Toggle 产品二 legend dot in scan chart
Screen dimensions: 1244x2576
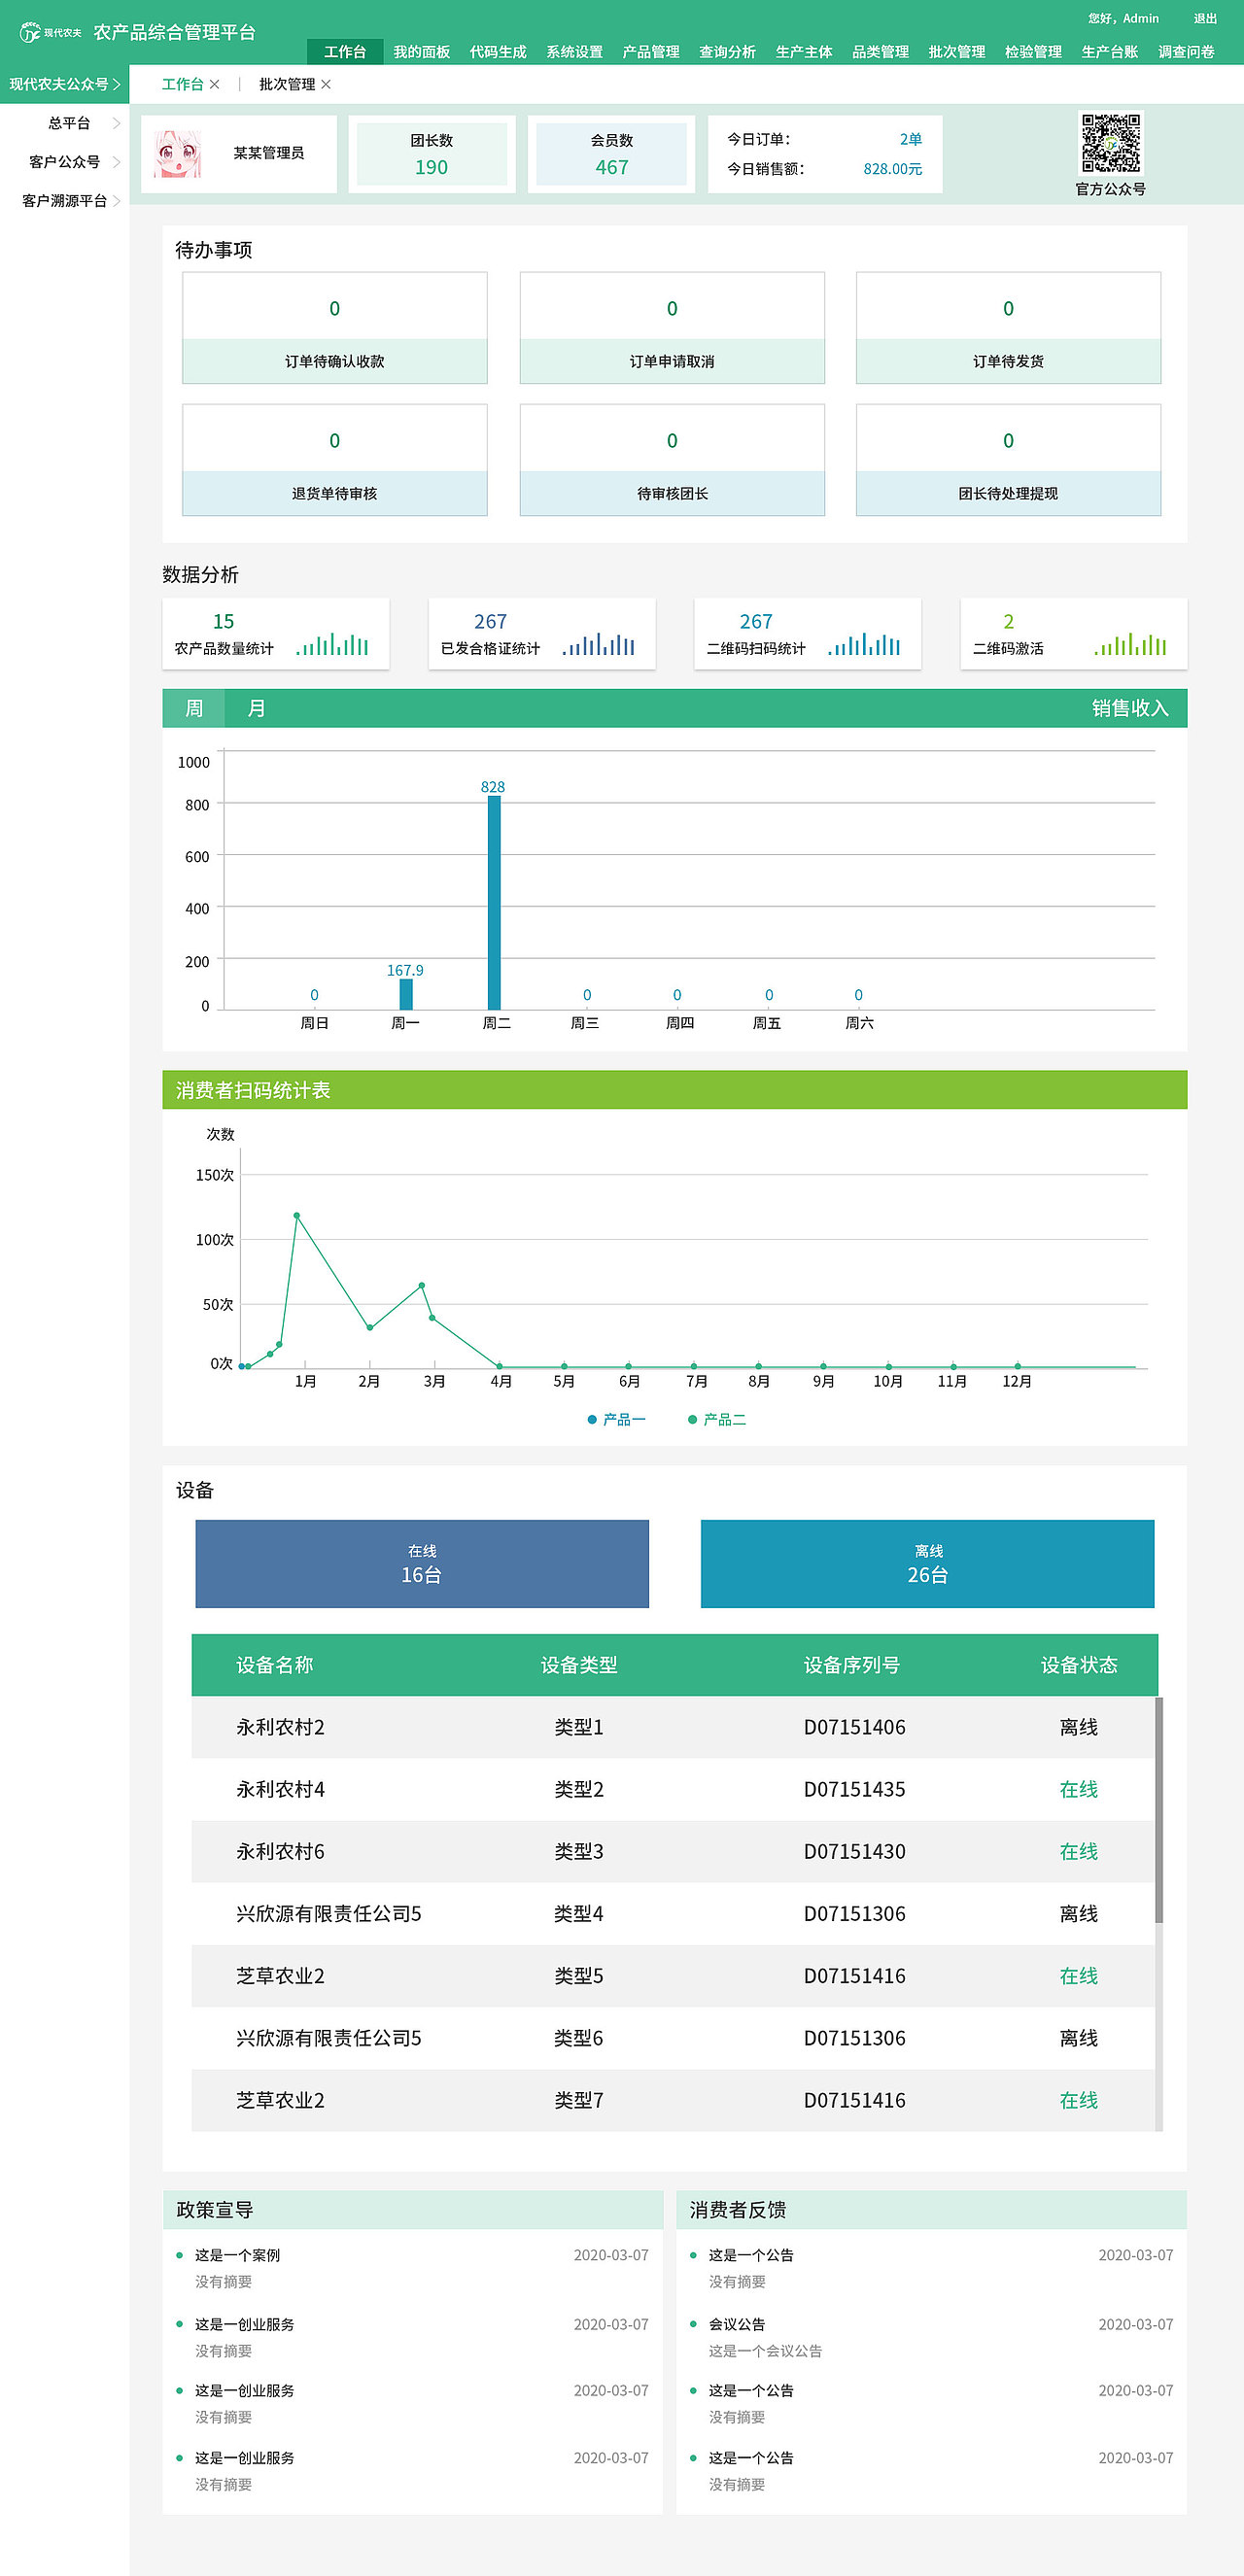pyautogui.click(x=692, y=1419)
